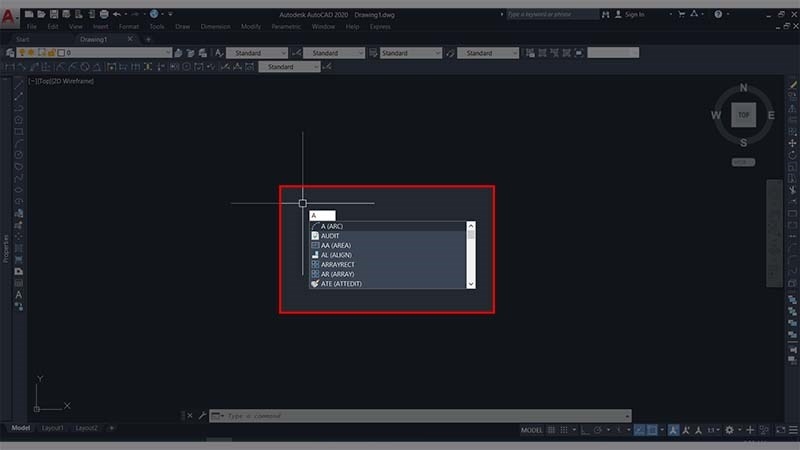
Task: Select the Line tool in left toolbar
Action: [19, 96]
